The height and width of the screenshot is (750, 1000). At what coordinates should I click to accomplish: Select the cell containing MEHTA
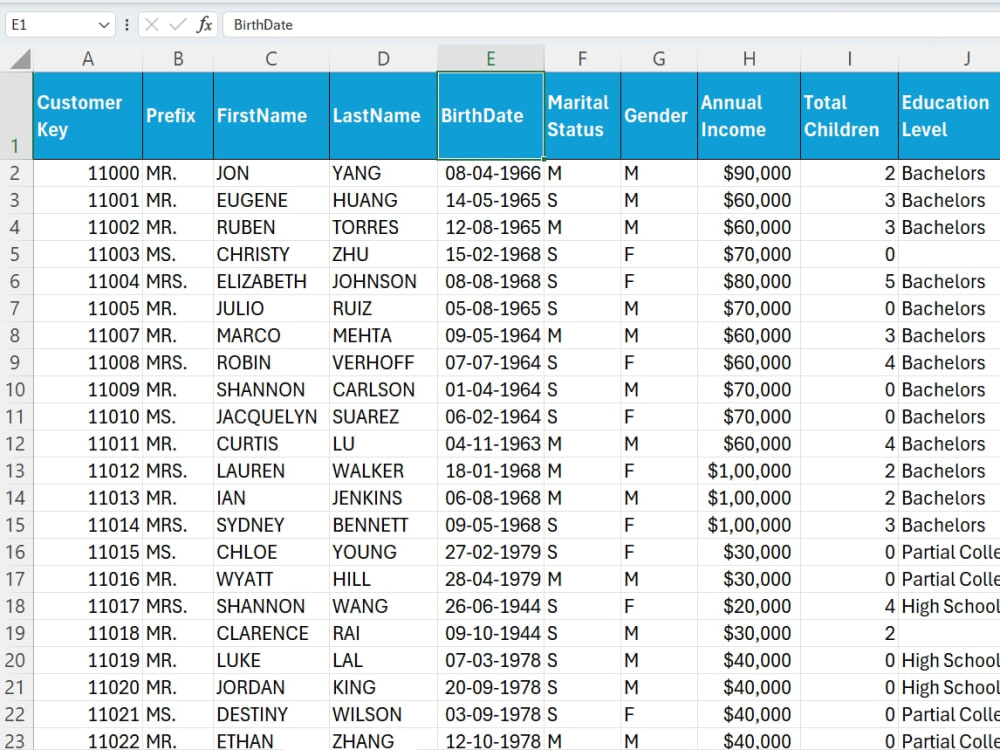click(x=383, y=335)
